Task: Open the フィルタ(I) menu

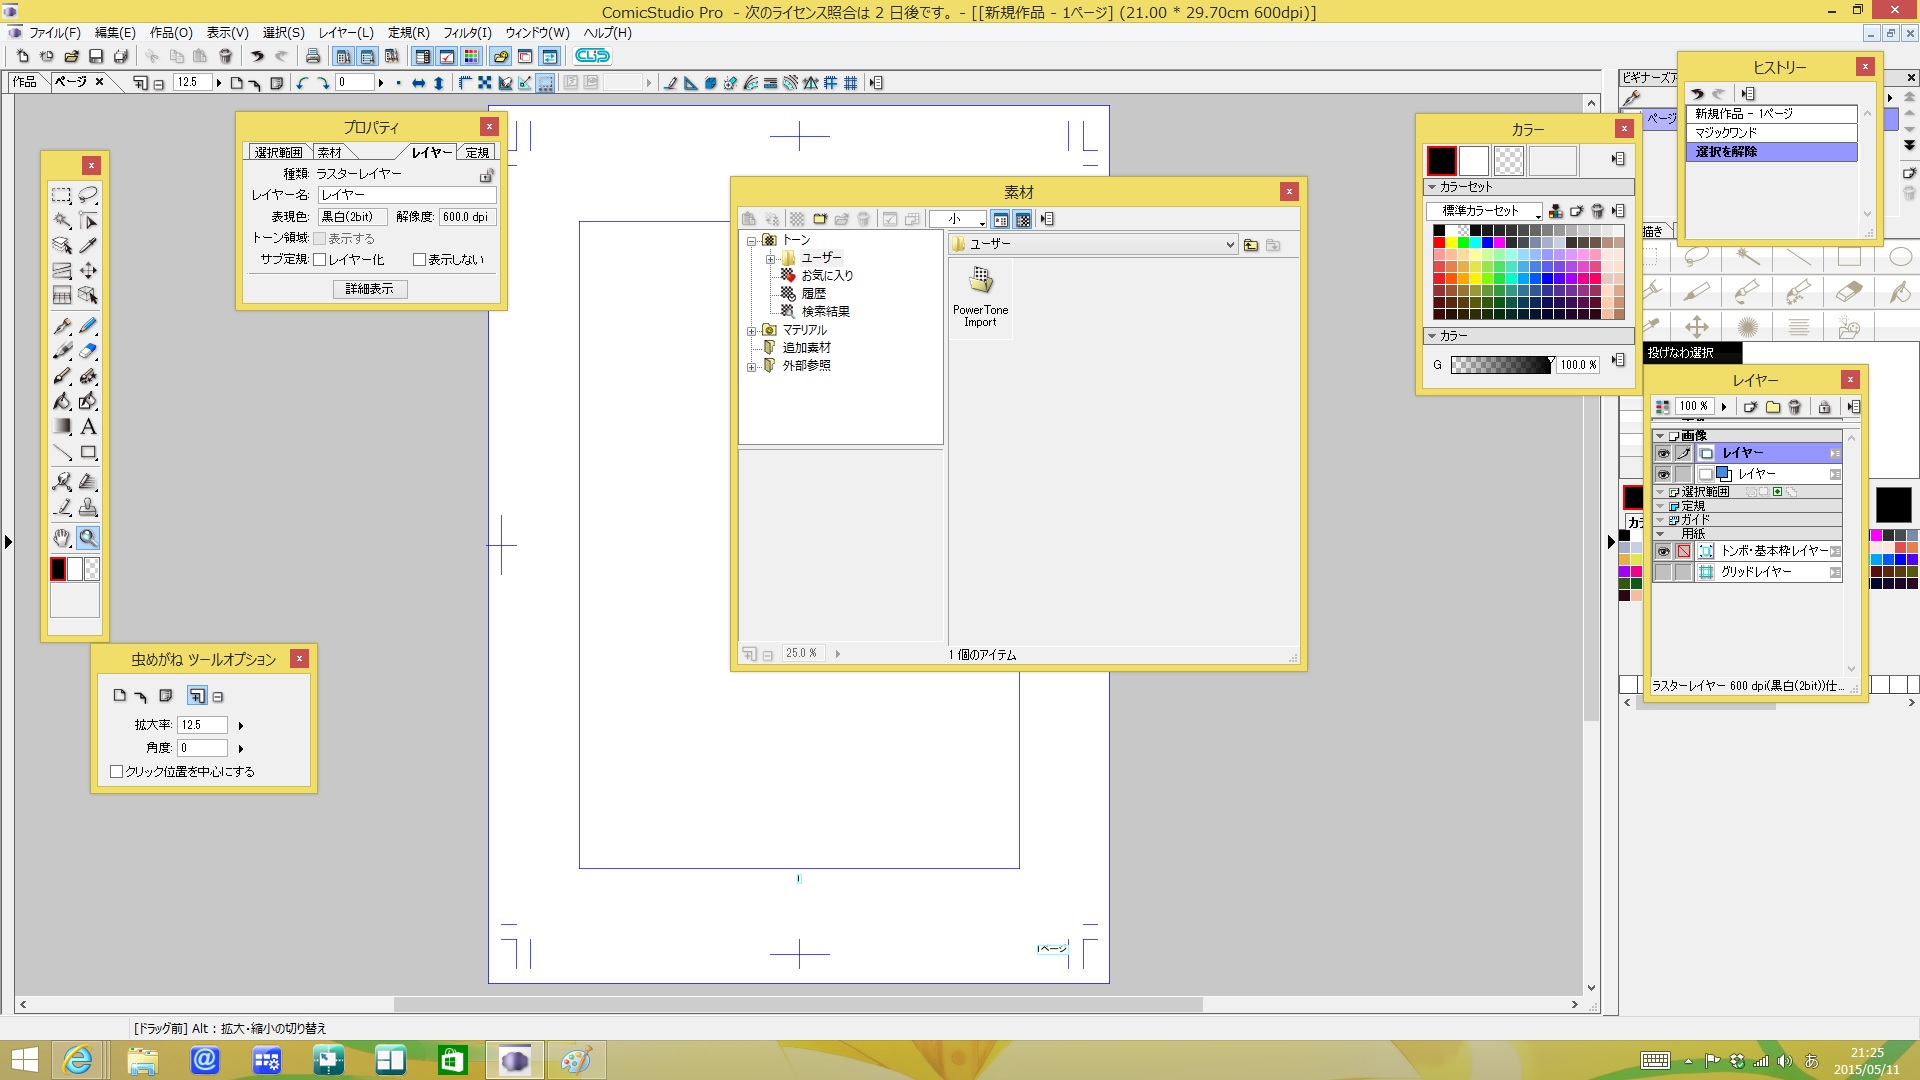Action: [x=467, y=33]
